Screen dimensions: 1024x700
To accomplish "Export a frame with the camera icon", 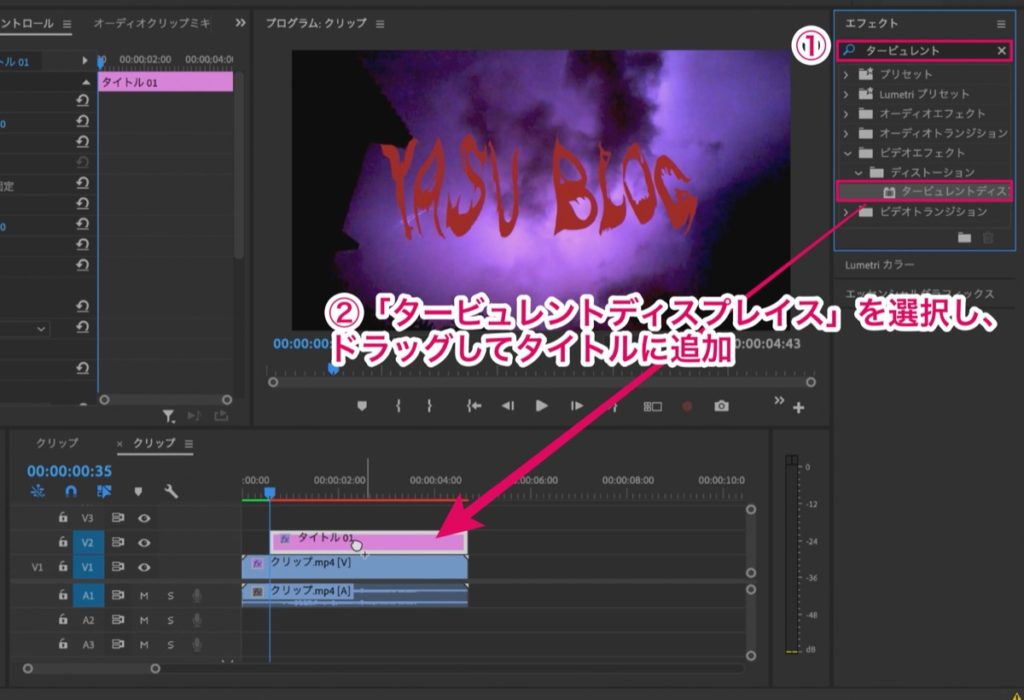I will (x=721, y=406).
